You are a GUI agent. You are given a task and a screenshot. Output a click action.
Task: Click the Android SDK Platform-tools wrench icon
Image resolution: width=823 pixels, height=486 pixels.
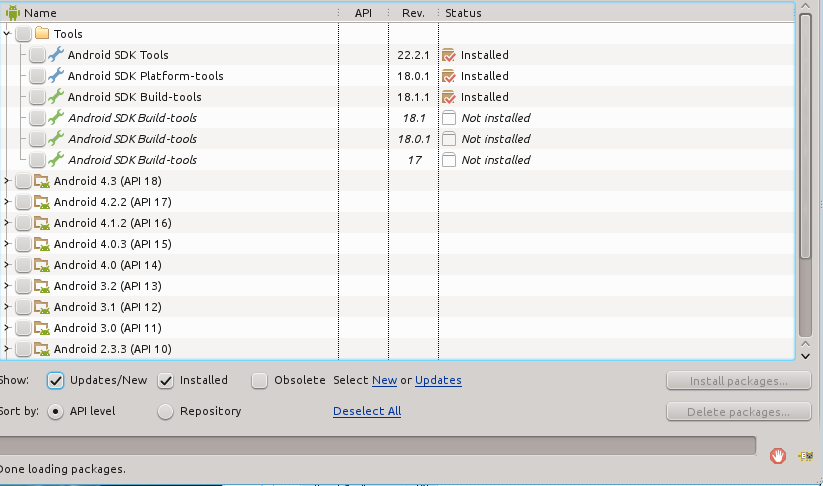point(56,76)
